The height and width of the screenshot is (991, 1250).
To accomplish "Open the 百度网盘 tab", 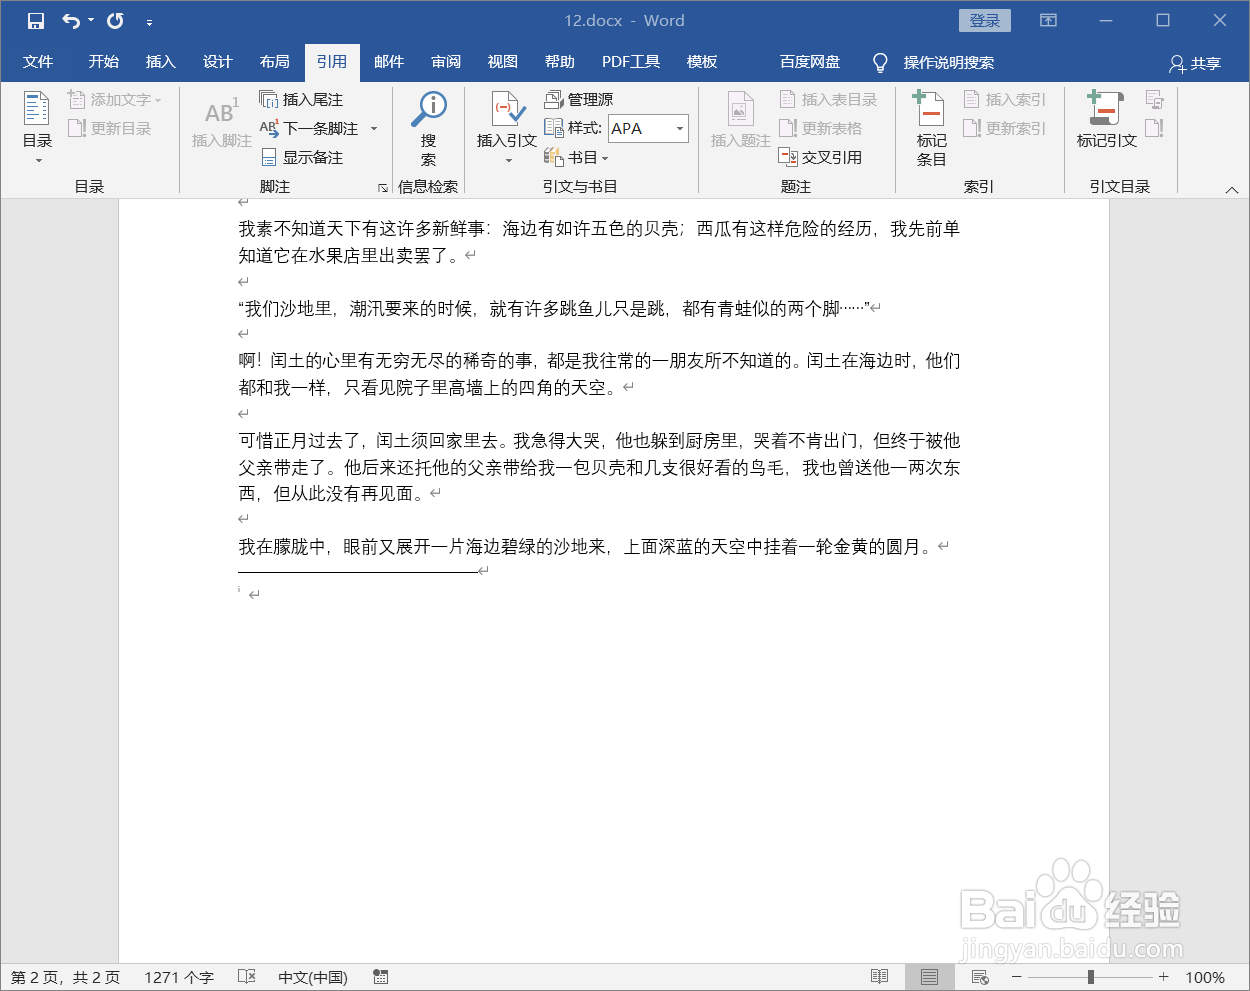I will pyautogui.click(x=810, y=62).
